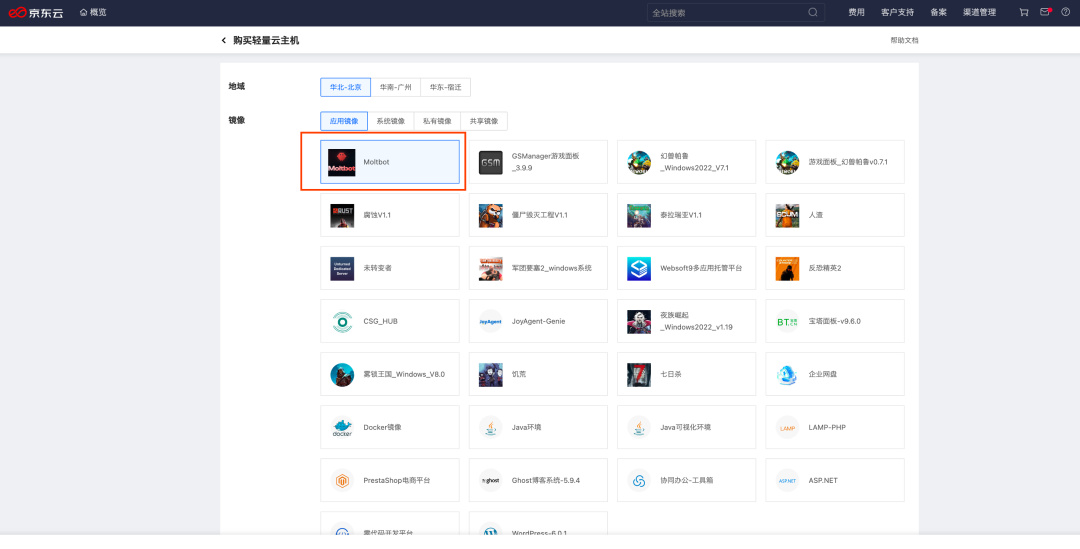Switch to the 私有镜像 tab

point(437,121)
